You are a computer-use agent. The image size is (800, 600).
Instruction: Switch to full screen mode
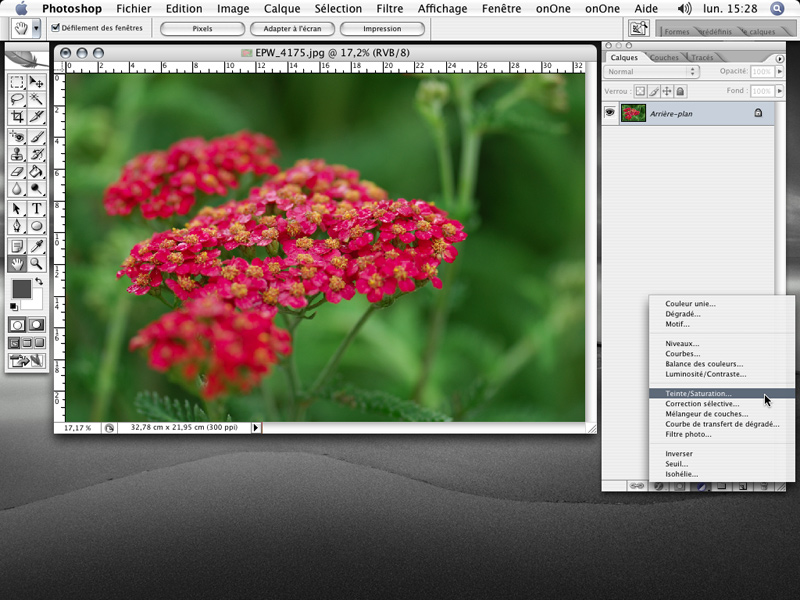[39, 343]
